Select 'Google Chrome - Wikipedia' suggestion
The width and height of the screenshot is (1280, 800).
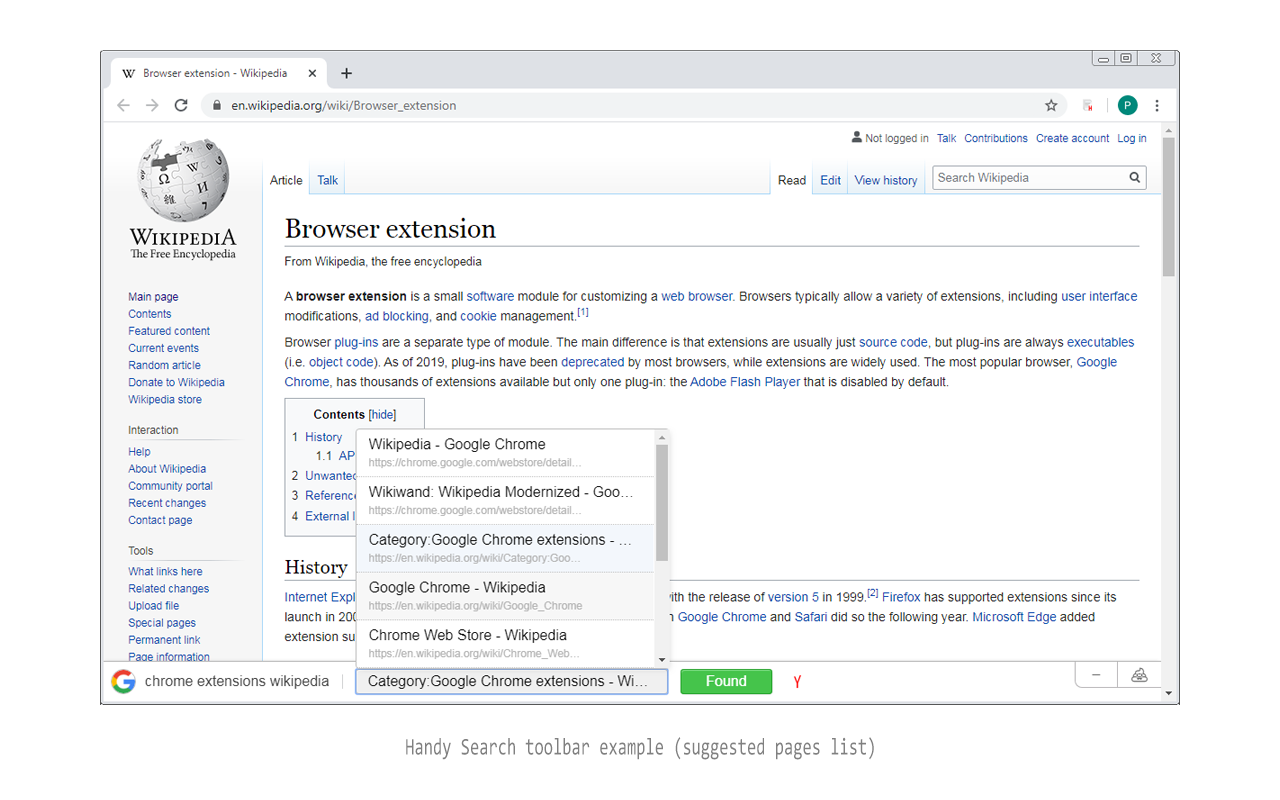tap(505, 595)
